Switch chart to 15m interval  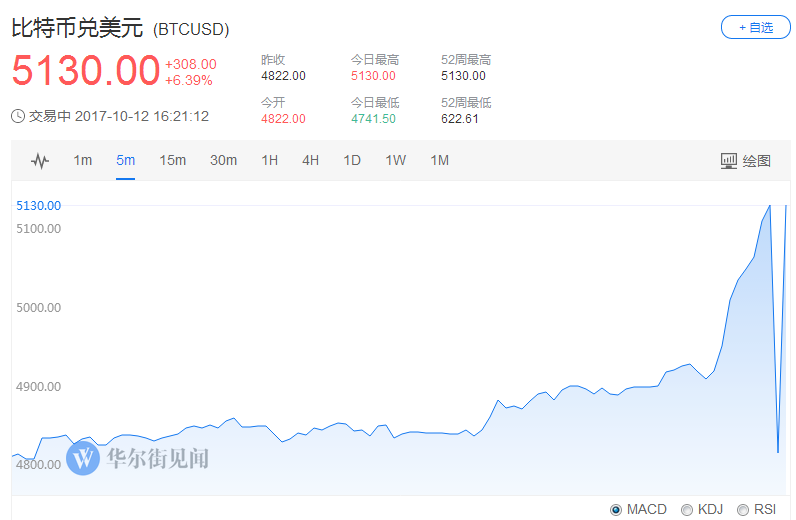[x=172, y=161]
